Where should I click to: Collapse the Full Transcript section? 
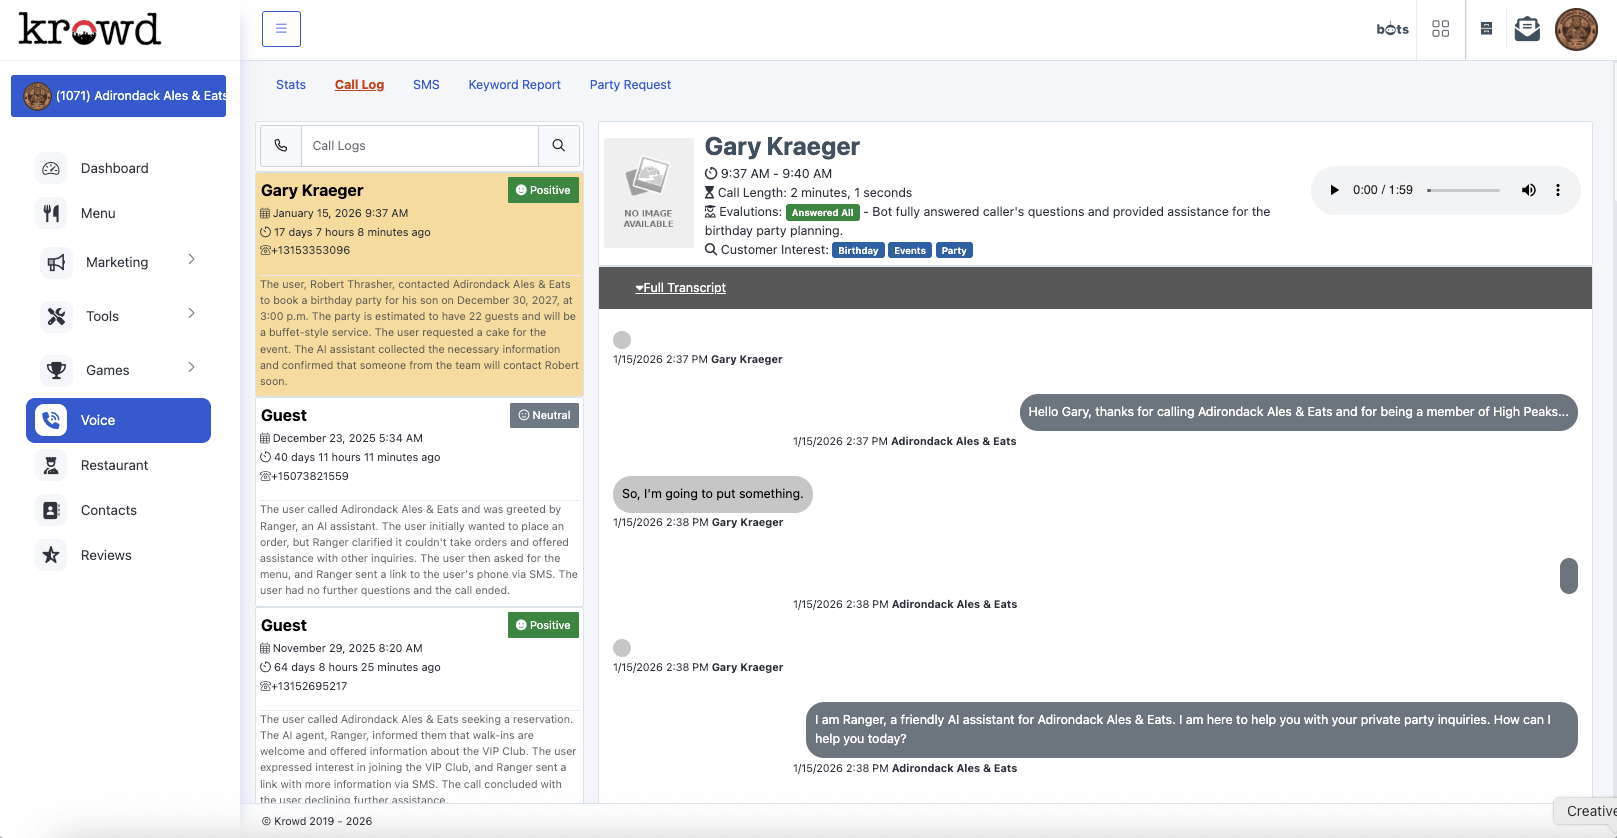(681, 288)
